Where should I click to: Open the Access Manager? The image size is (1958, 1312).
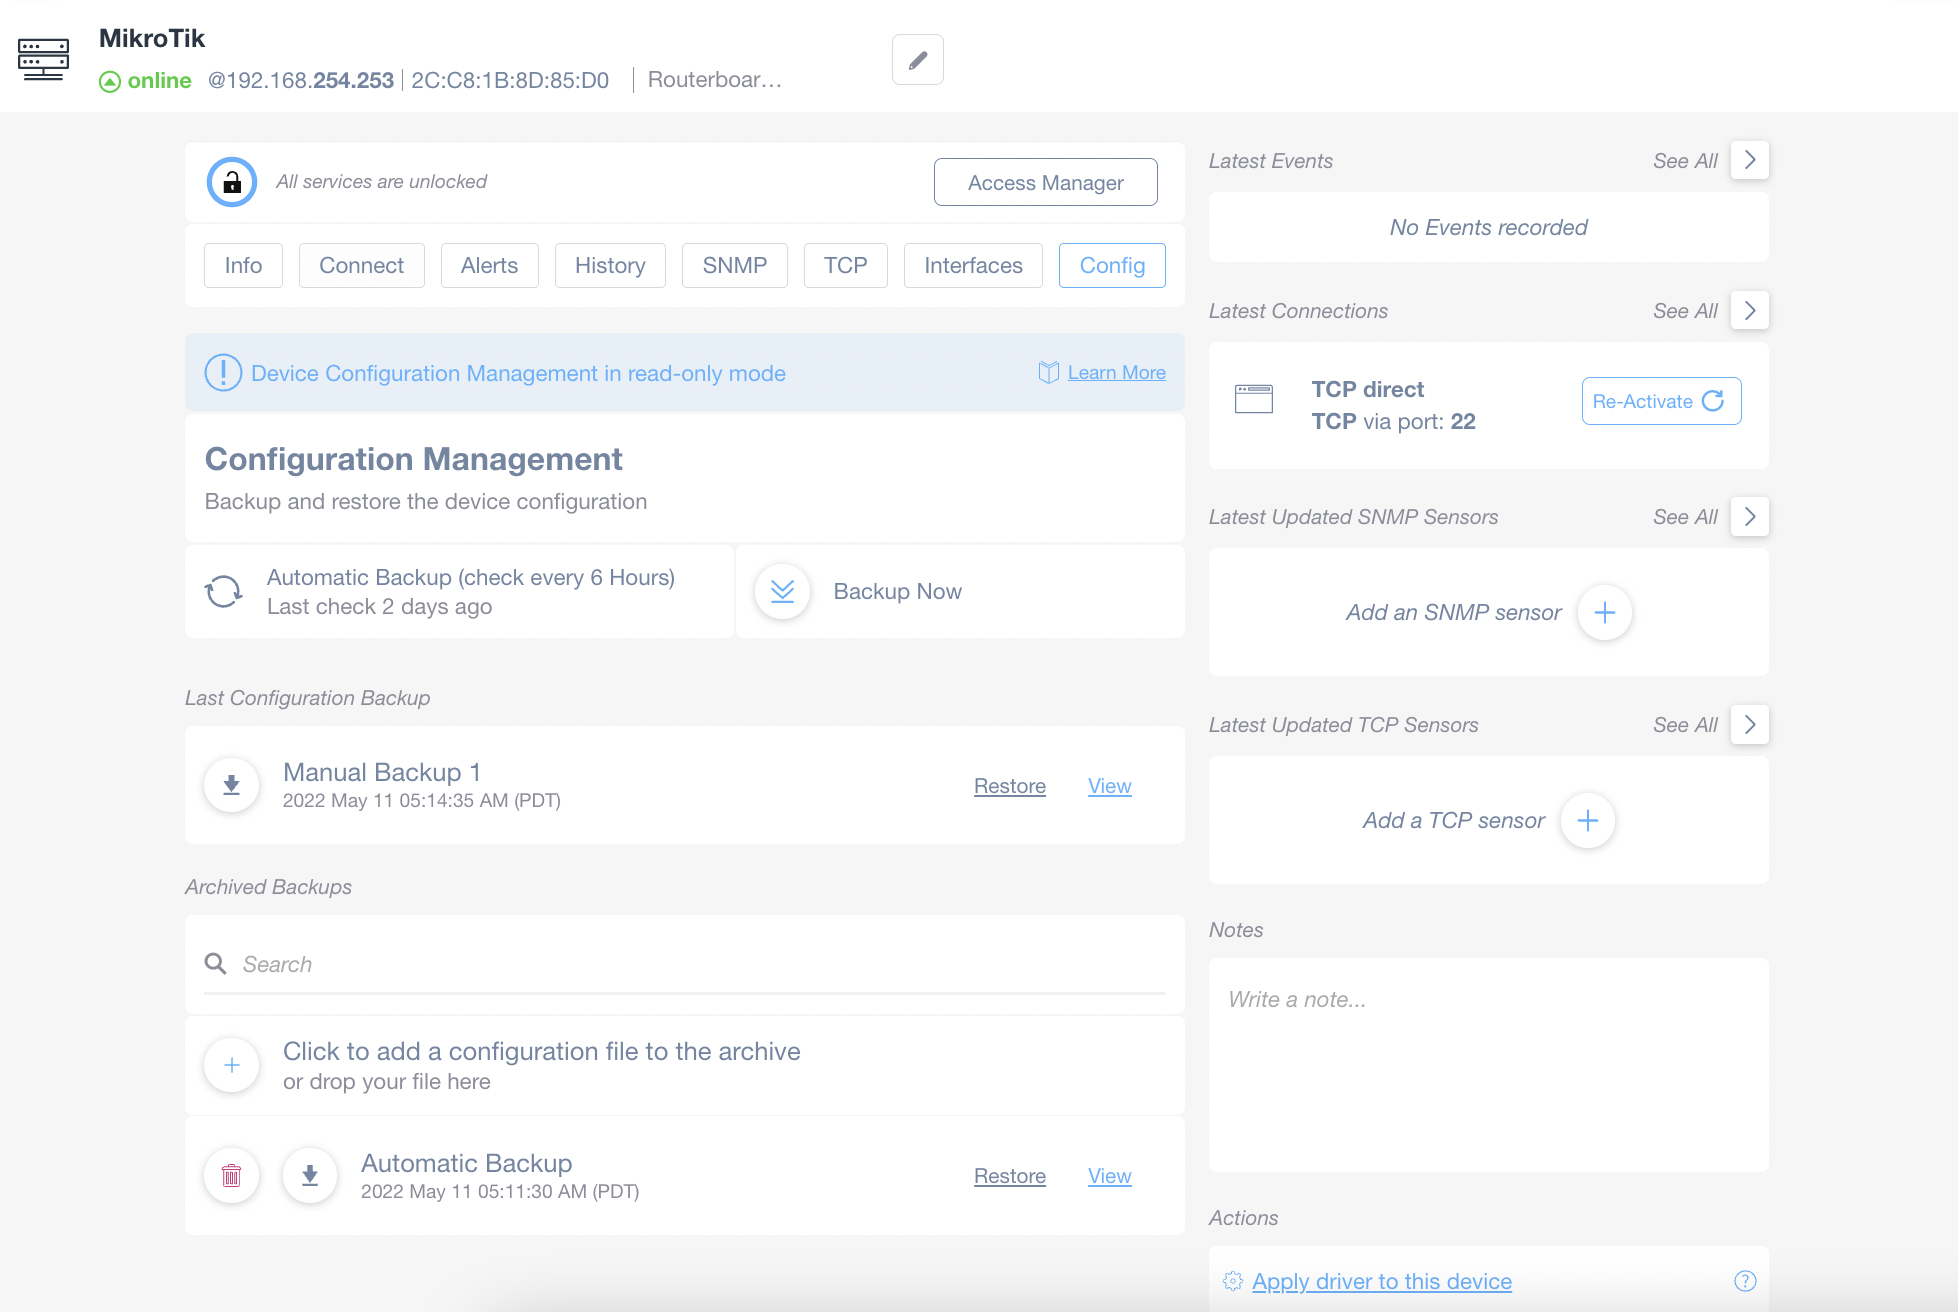pyautogui.click(x=1045, y=182)
